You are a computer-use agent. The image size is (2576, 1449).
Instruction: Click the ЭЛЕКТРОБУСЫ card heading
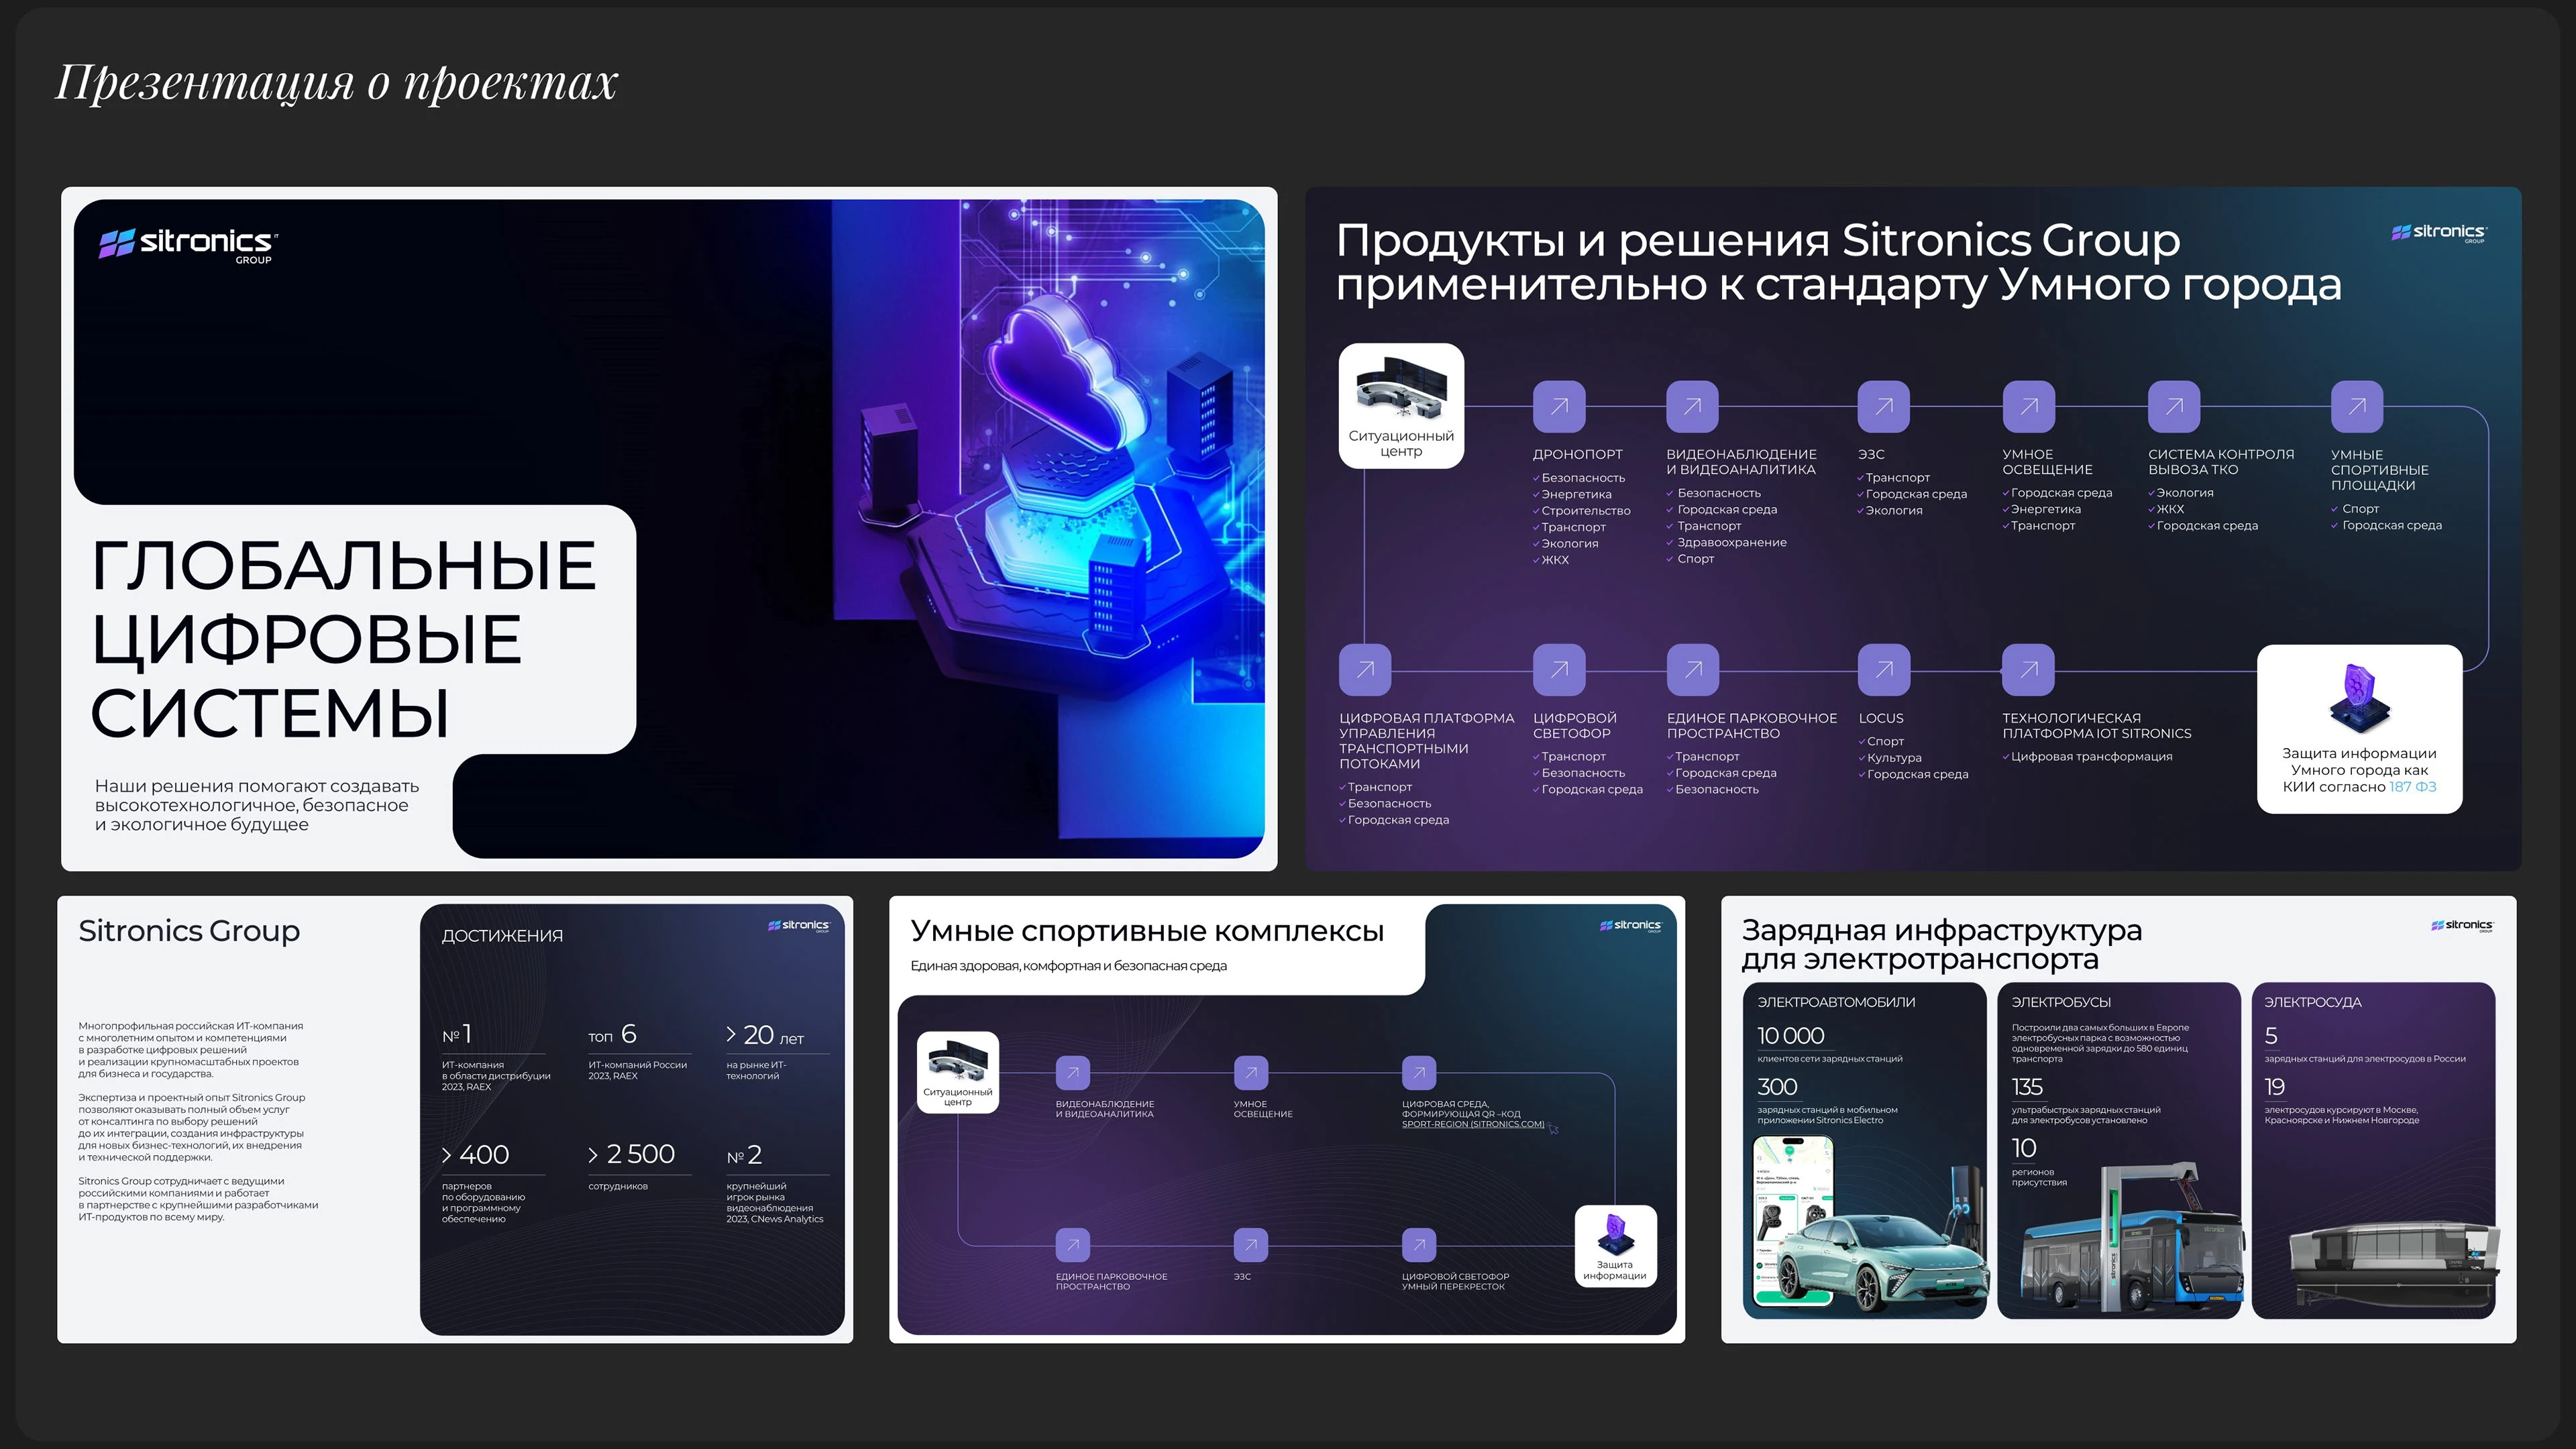click(2061, 1002)
